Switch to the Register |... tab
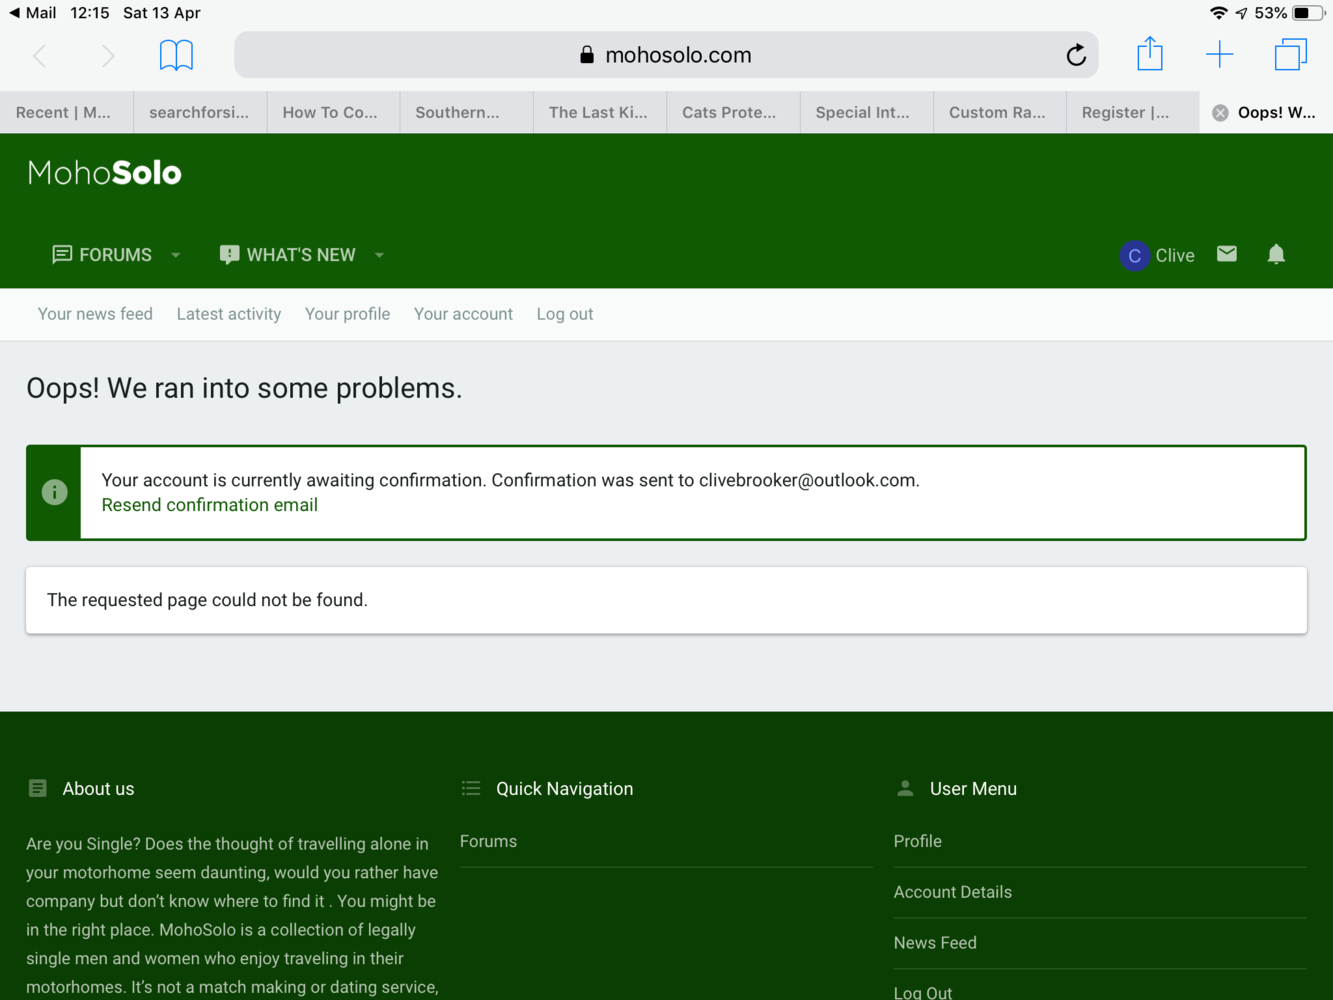 [x=1133, y=112]
